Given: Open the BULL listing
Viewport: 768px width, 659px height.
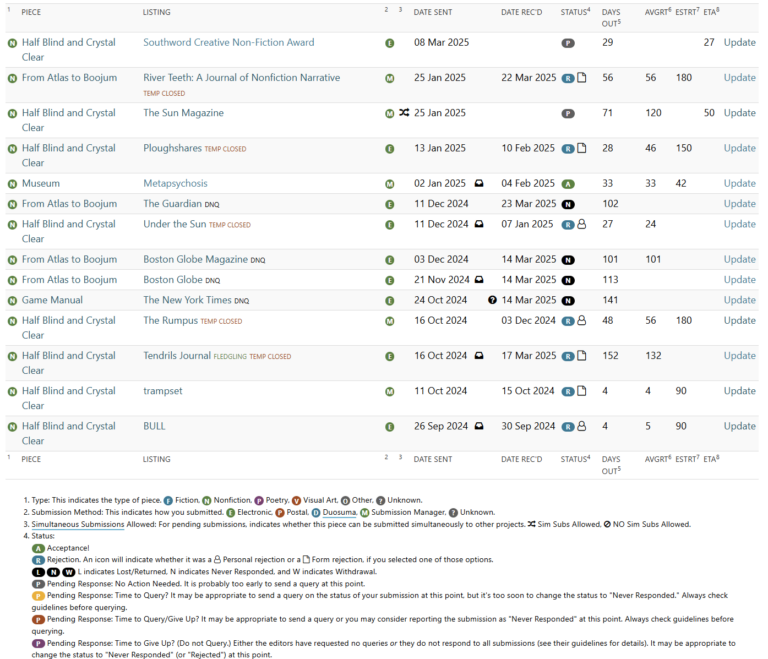Looking at the screenshot, I should pyautogui.click(x=154, y=427).
